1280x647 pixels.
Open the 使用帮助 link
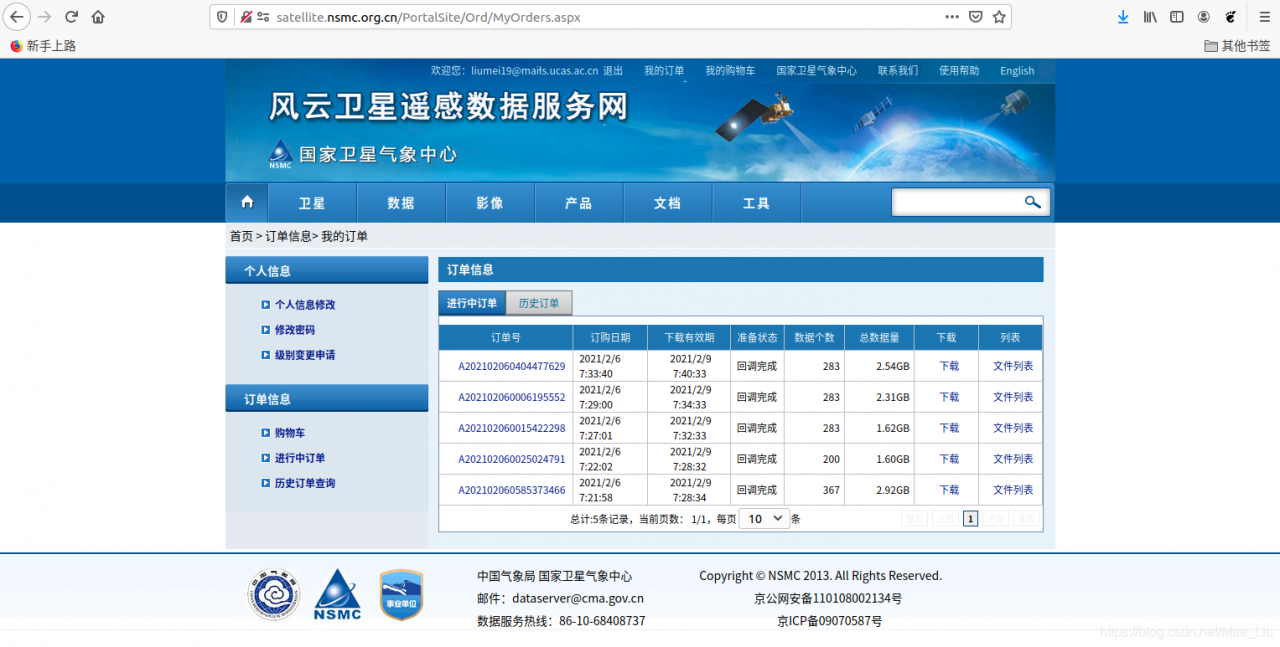(959, 71)
